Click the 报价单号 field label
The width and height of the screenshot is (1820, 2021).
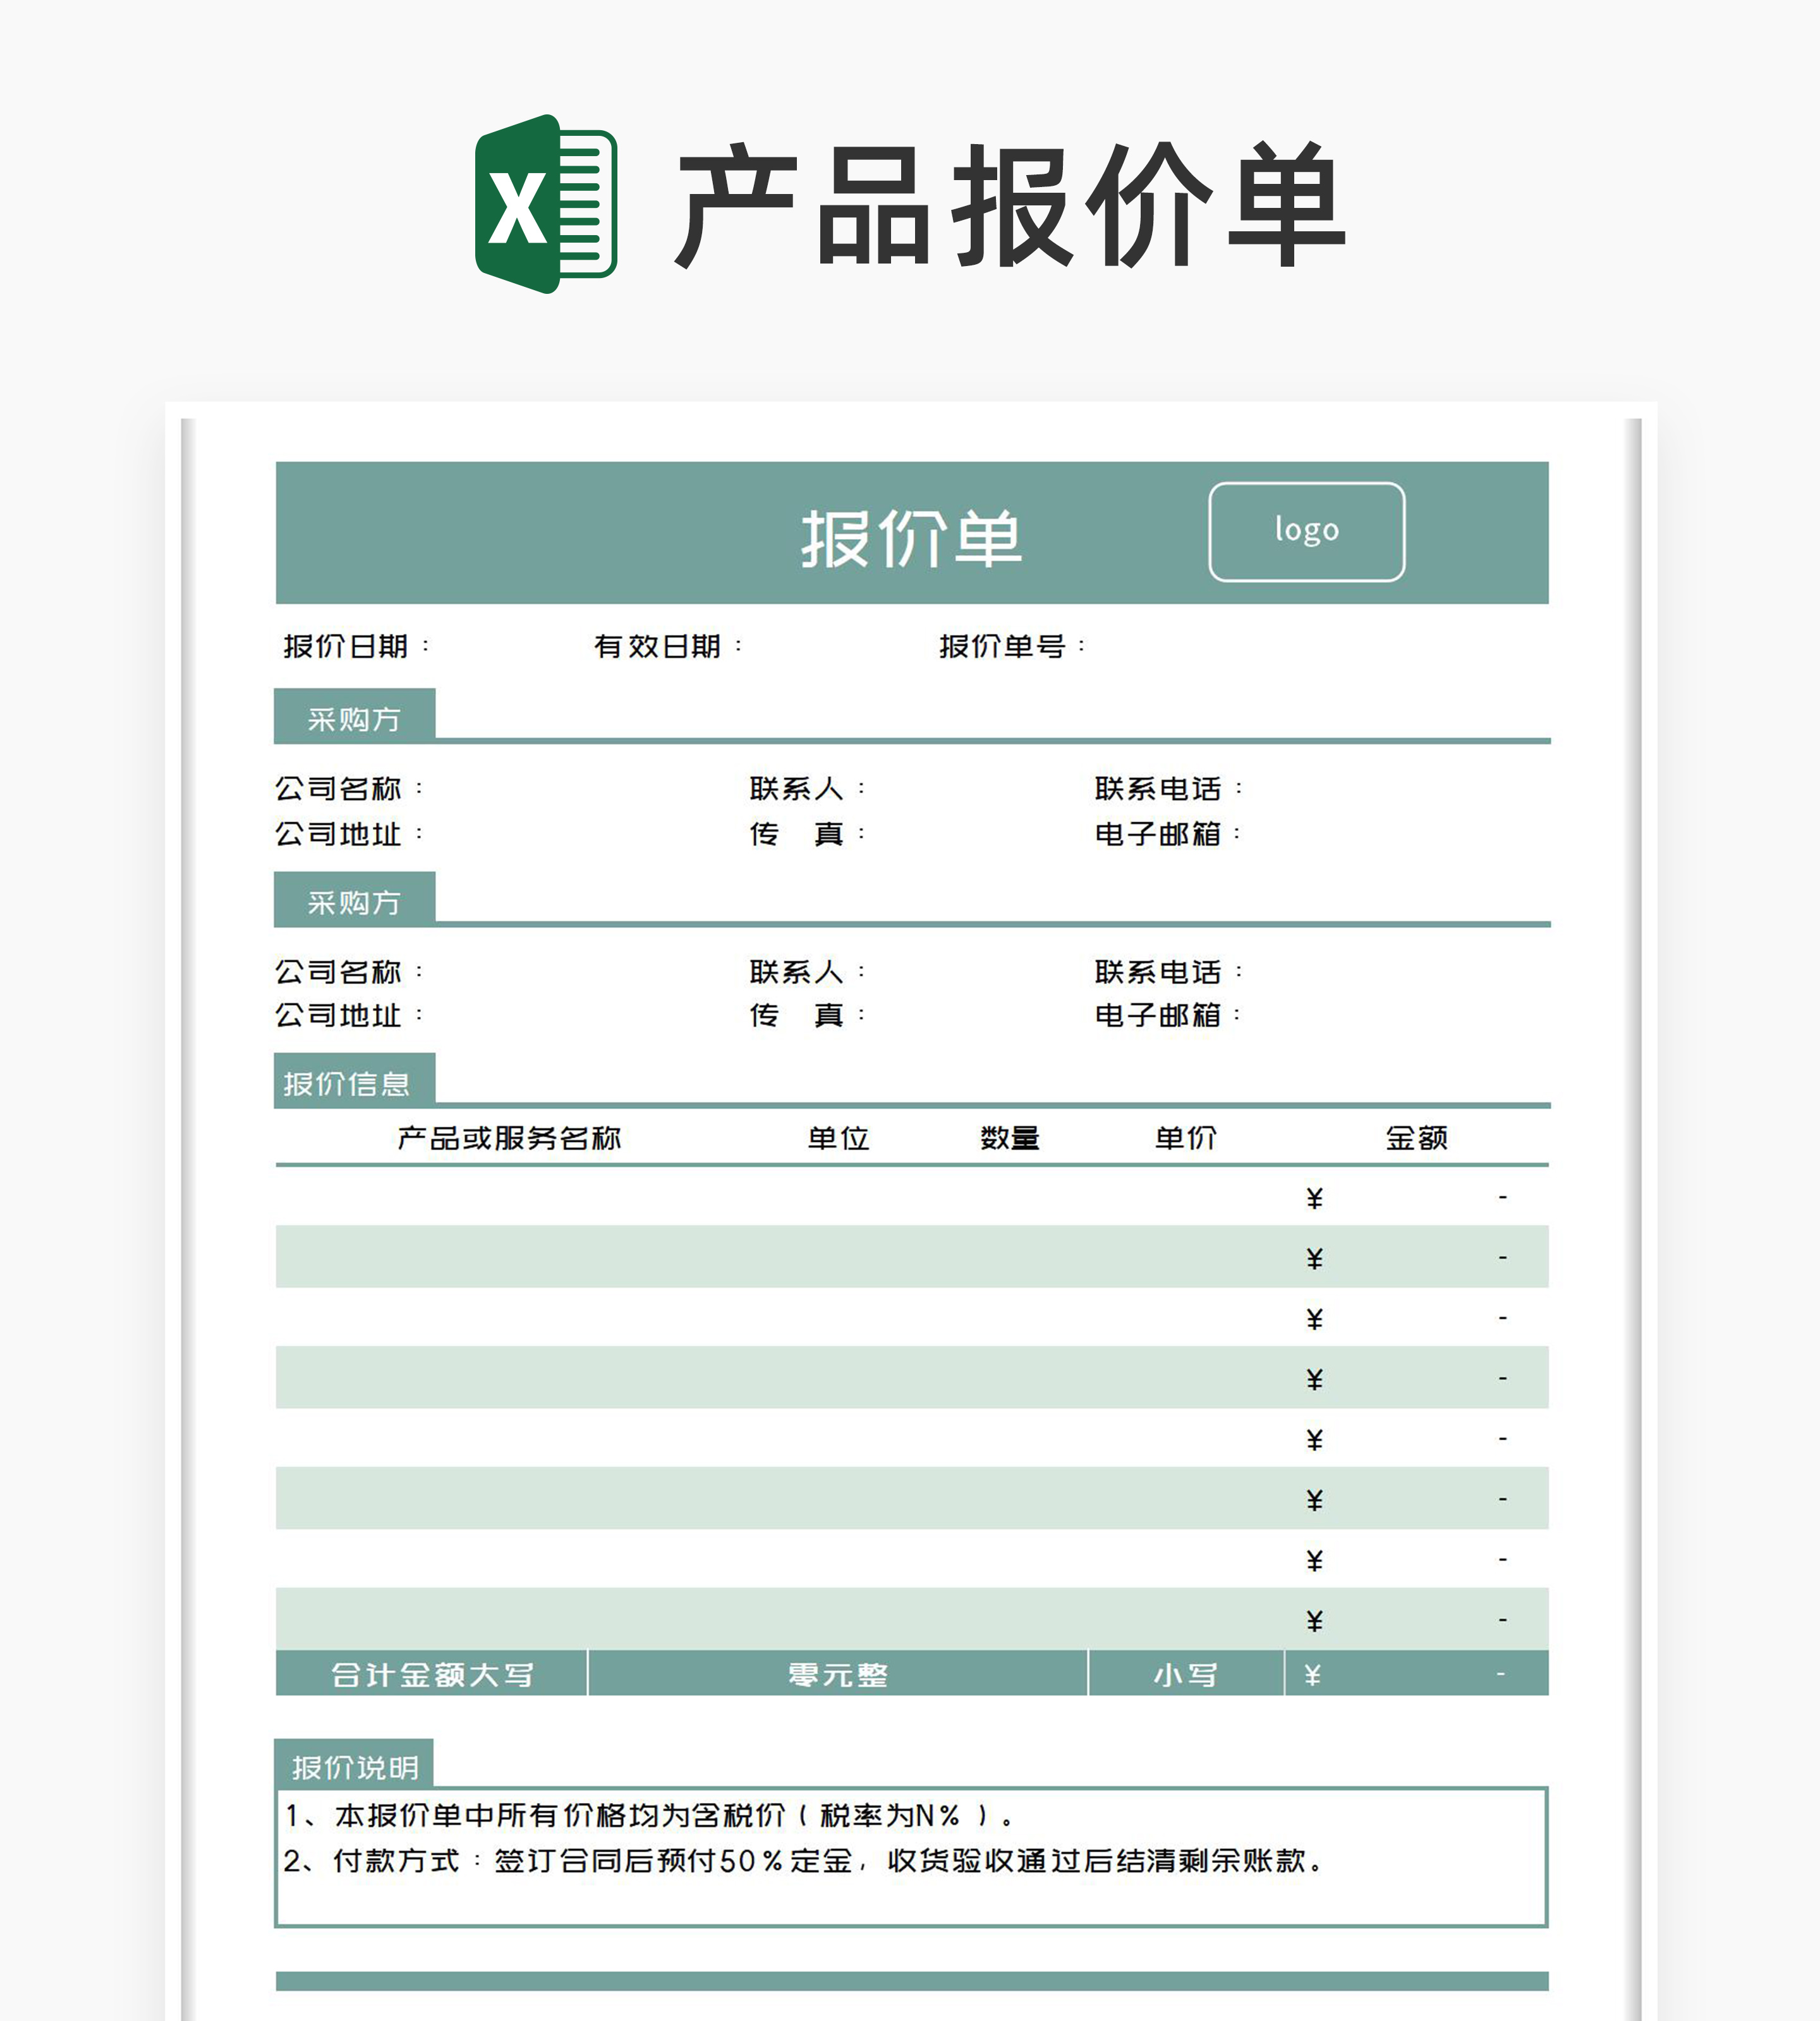point(1002,646)
